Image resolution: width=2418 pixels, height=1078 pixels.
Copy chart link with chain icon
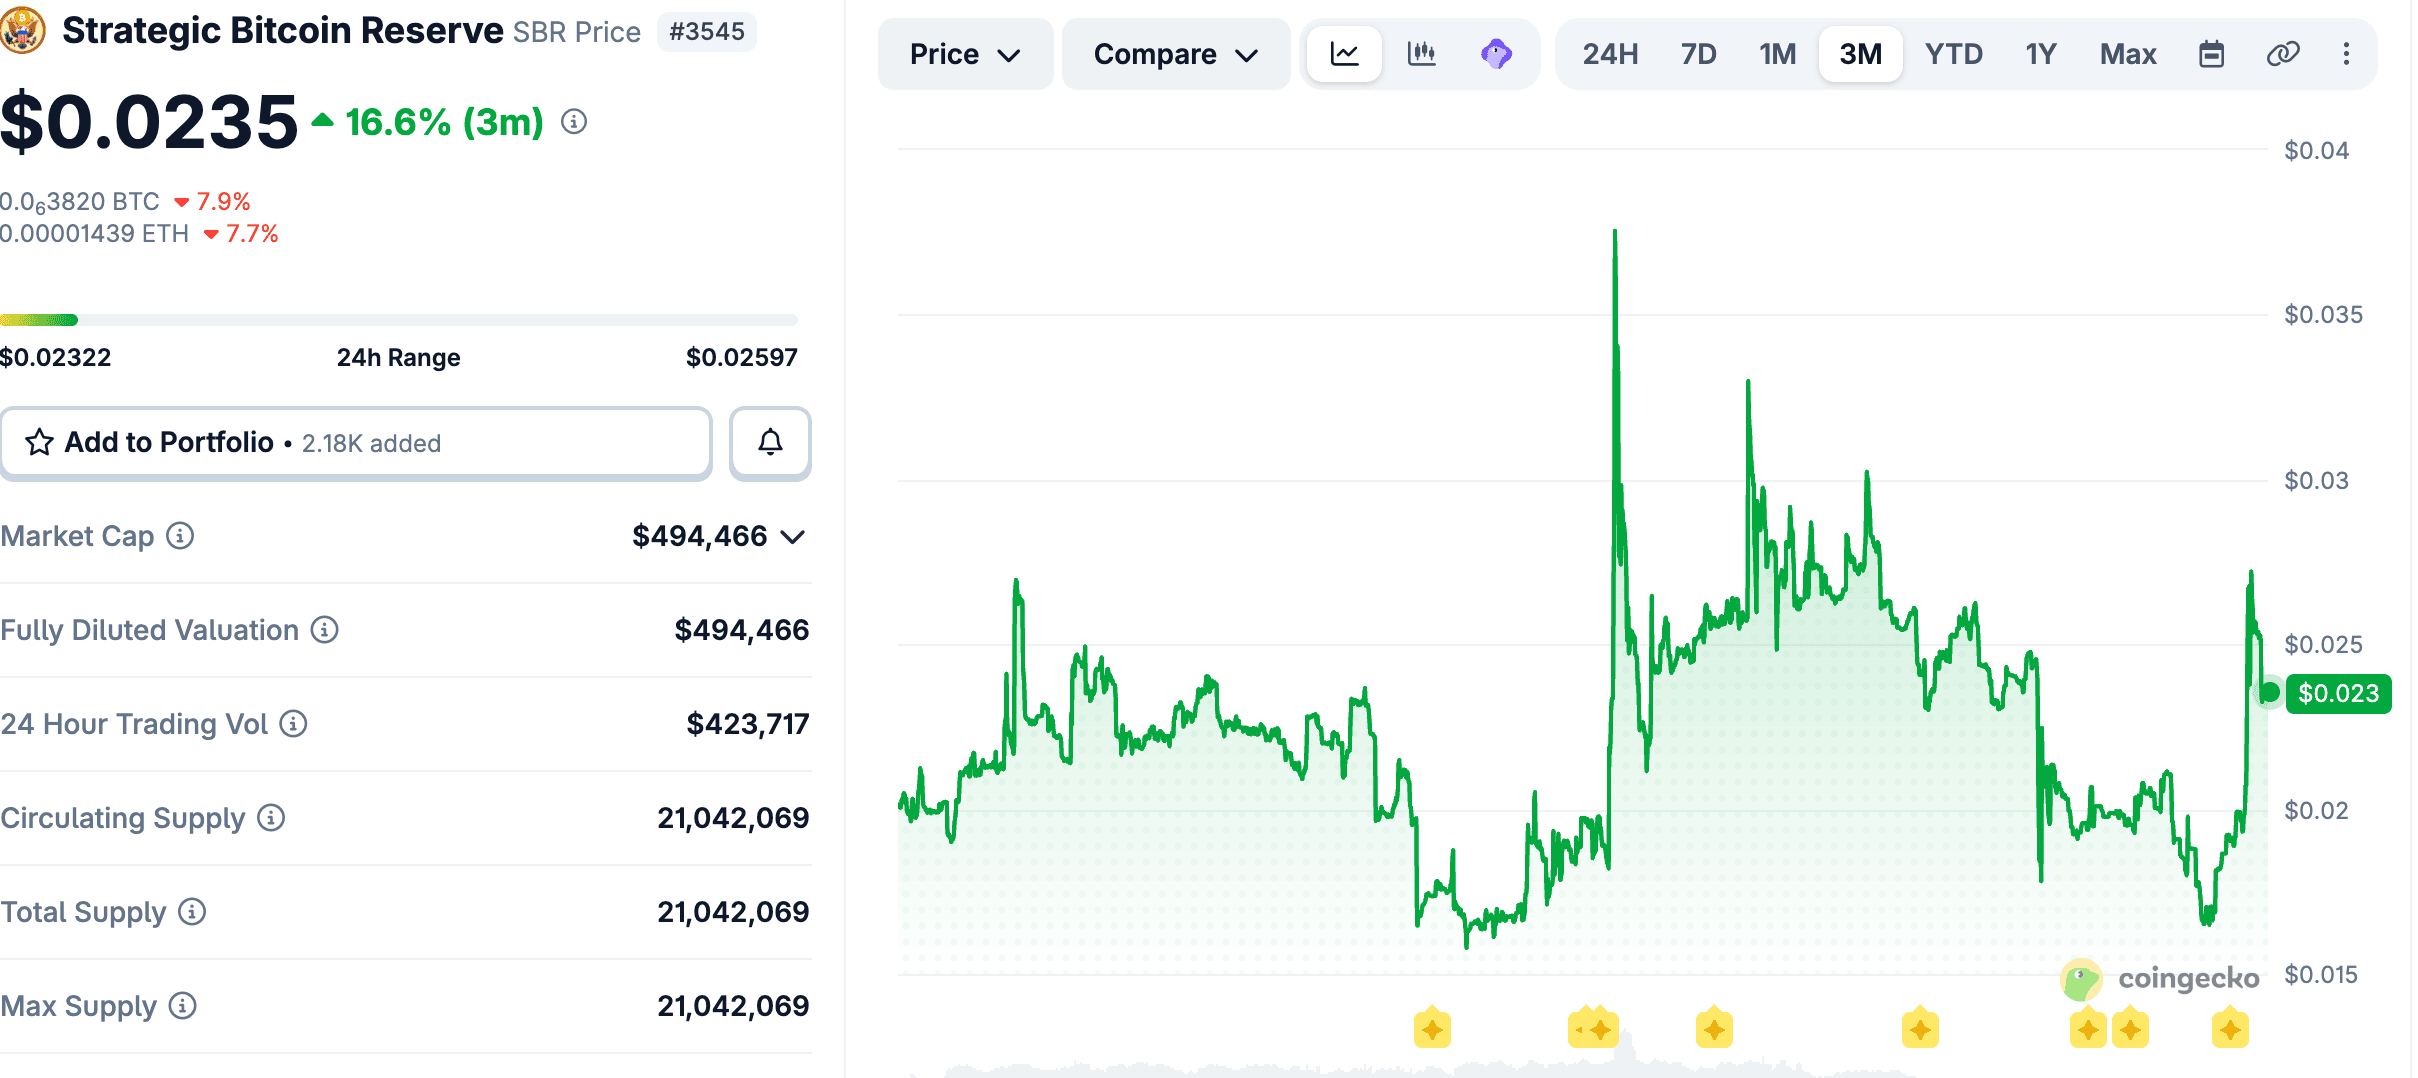point(2283,54)
